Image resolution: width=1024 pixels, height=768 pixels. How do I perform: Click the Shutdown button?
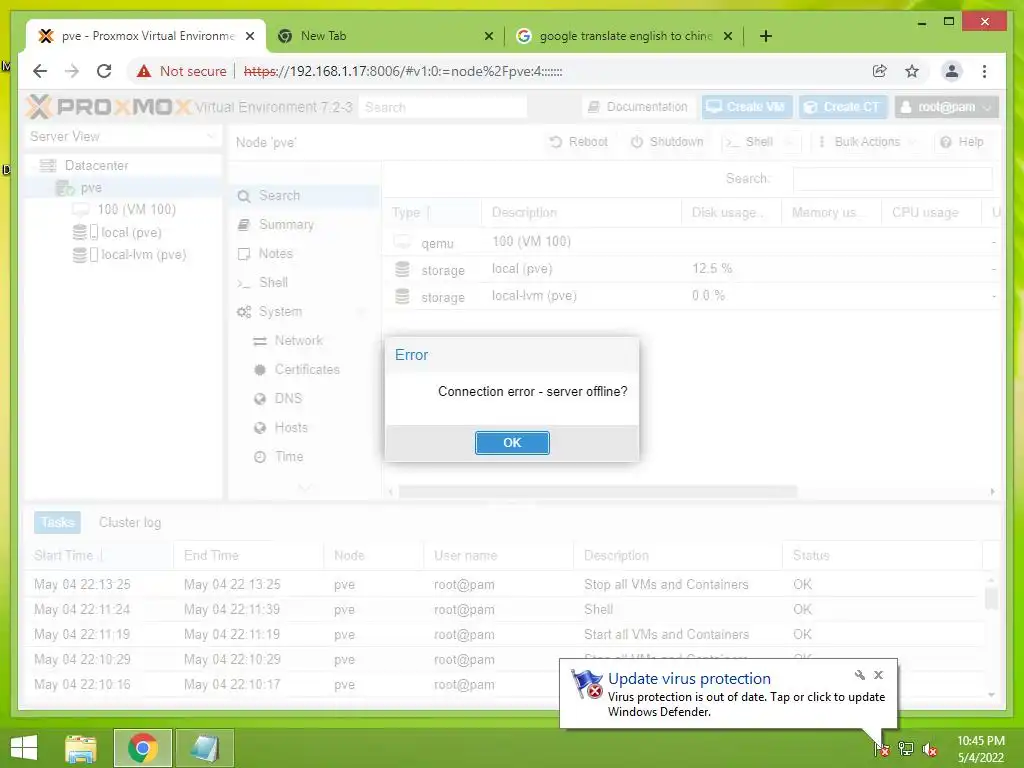[667, 142]
